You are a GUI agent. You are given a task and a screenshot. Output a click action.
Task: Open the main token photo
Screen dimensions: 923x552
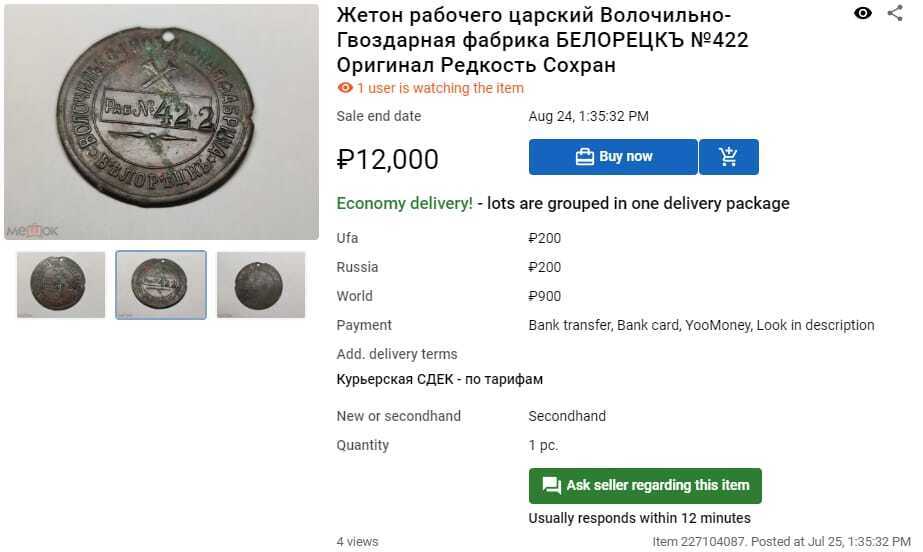161,121
